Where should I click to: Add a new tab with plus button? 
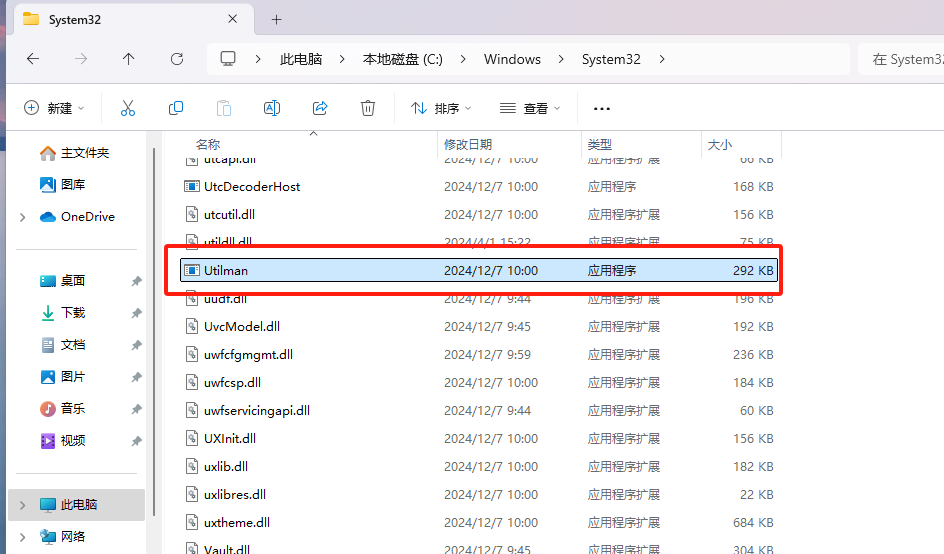[x=276, y=20]
